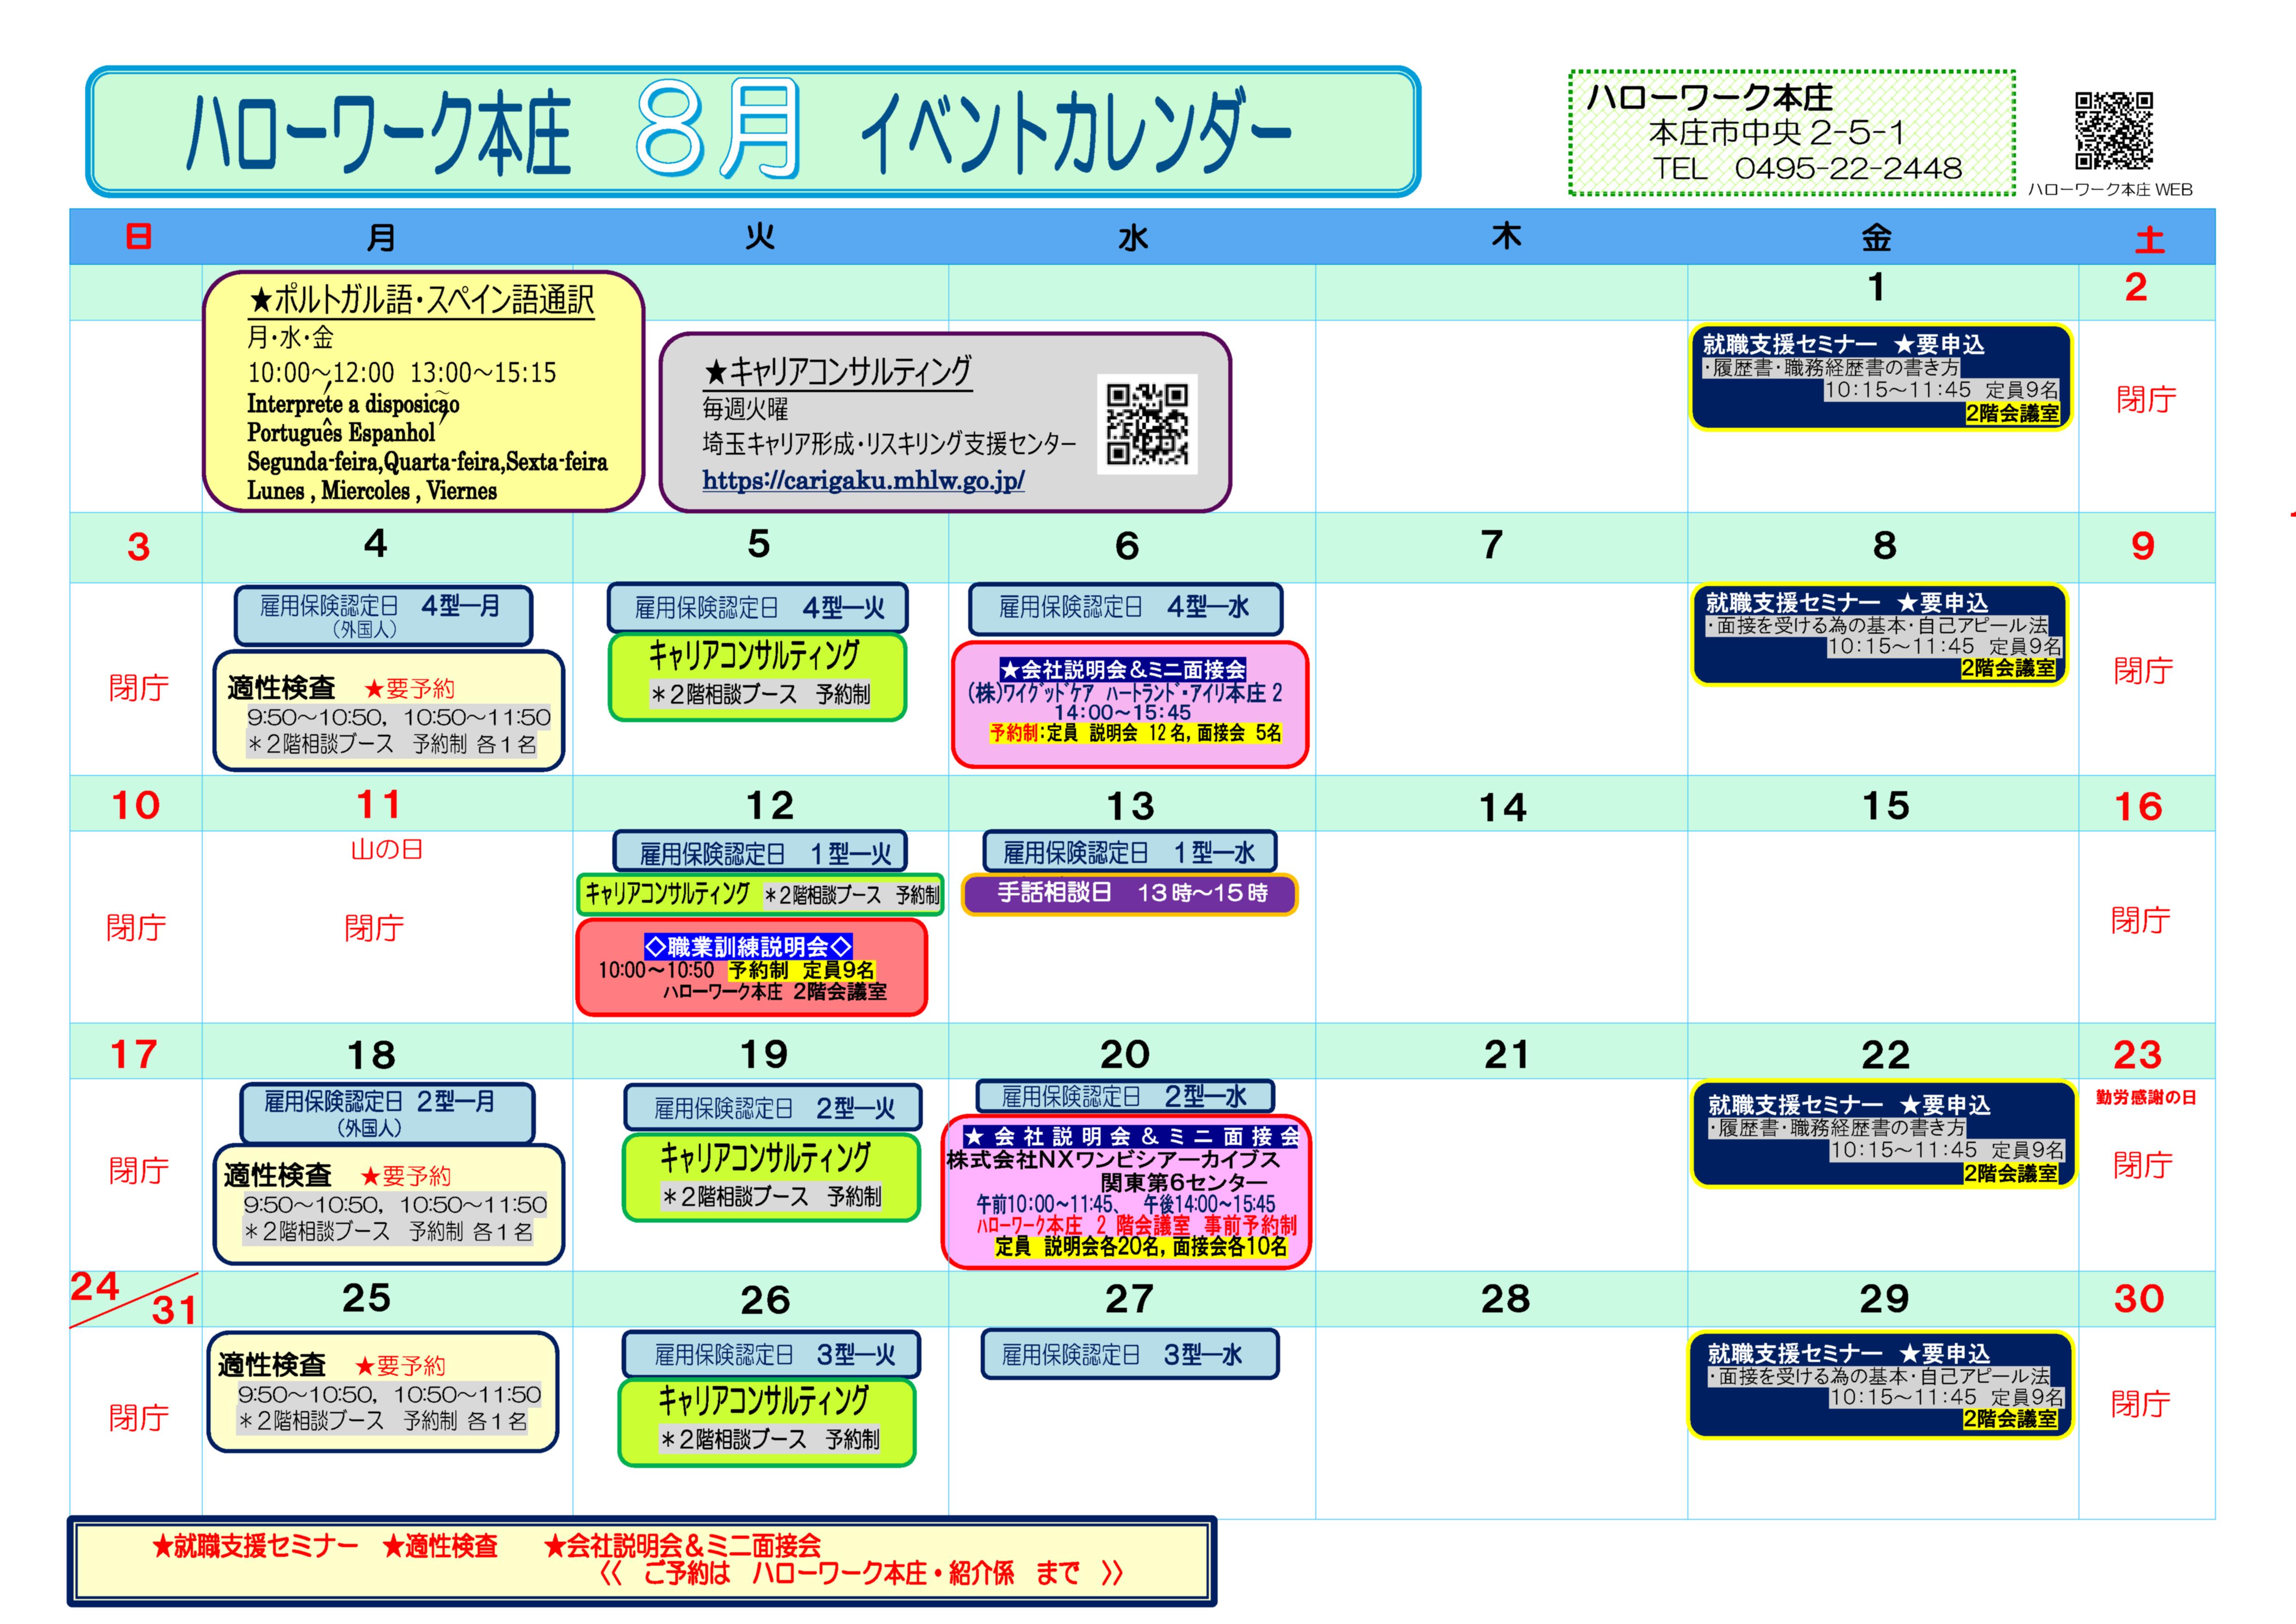
Task: Click the red date number 11
Action: (x=378, y=805)
